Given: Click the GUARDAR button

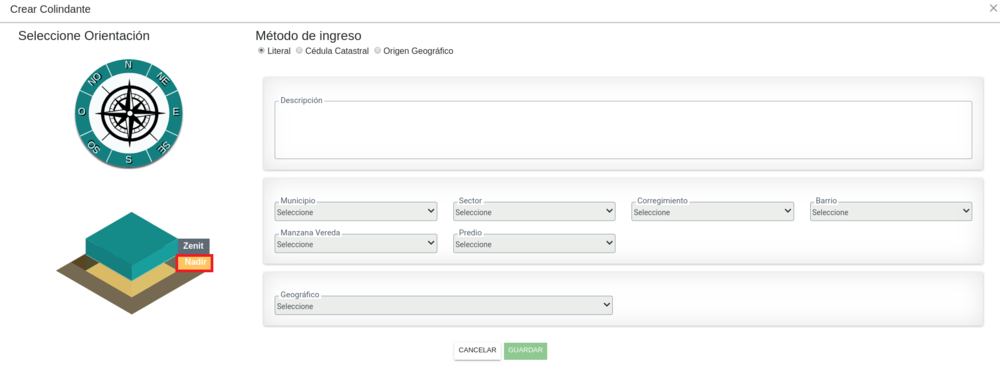Looking at the screenshot, I should click(x=526, y=351).
